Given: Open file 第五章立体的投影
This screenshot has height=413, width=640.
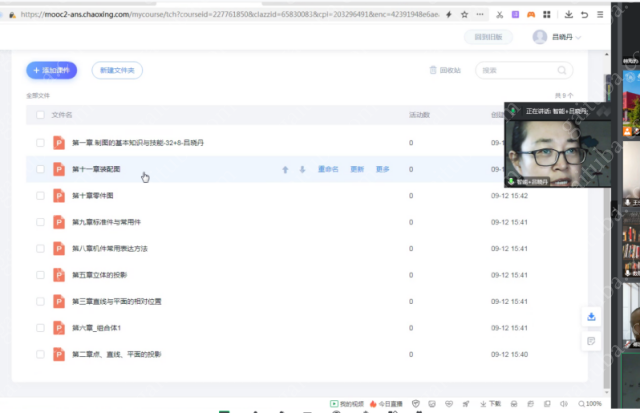Looking at the screenshot, I should 100,275.
